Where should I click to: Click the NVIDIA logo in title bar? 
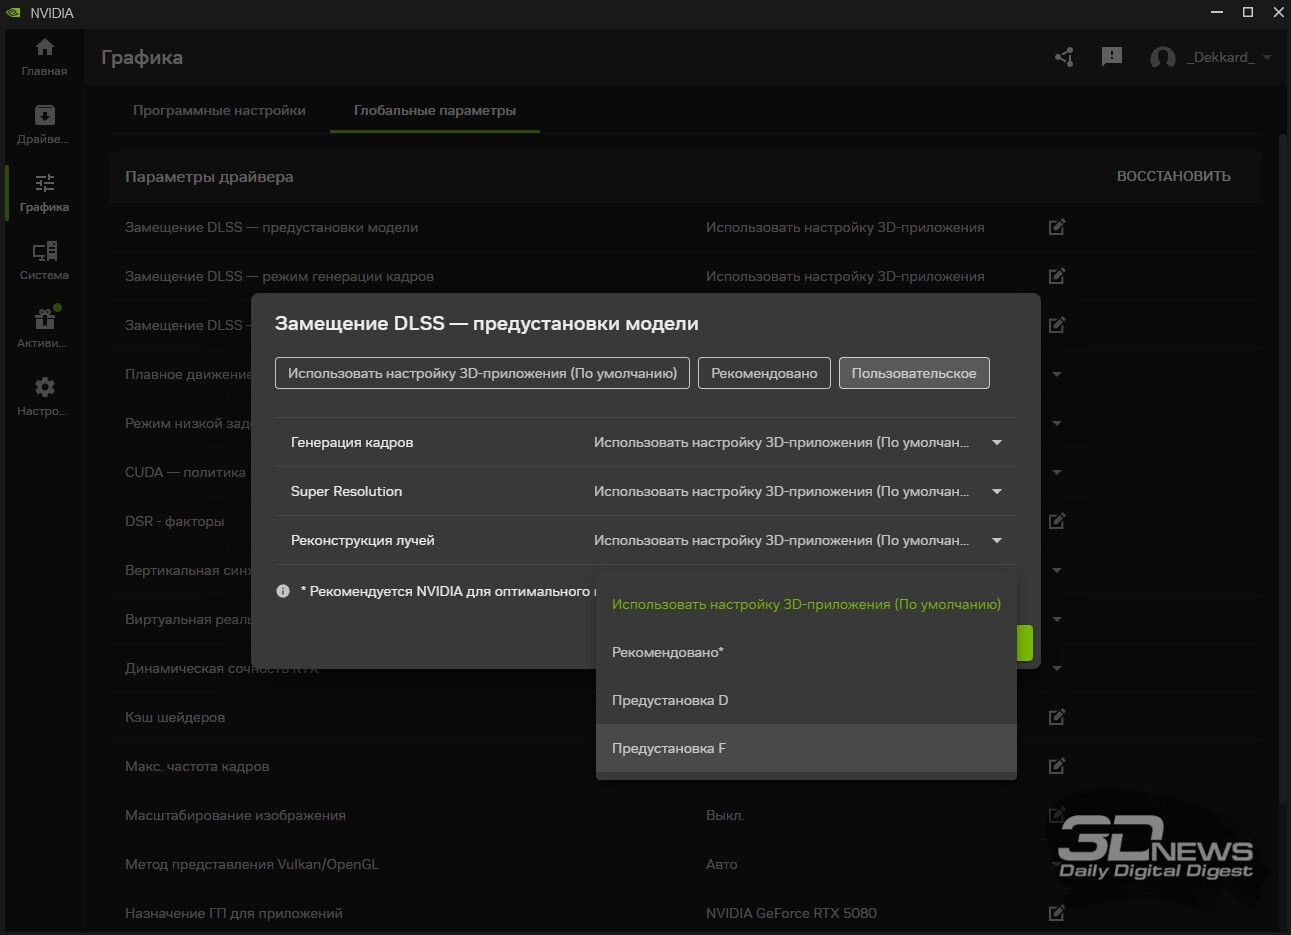(x=14, y=13)
